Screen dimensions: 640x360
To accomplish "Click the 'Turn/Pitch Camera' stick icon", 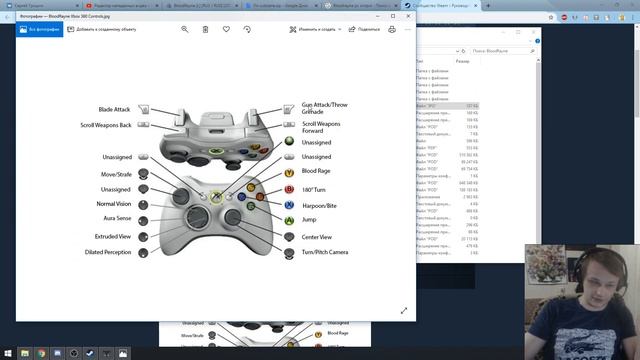I will click(289, 253).
